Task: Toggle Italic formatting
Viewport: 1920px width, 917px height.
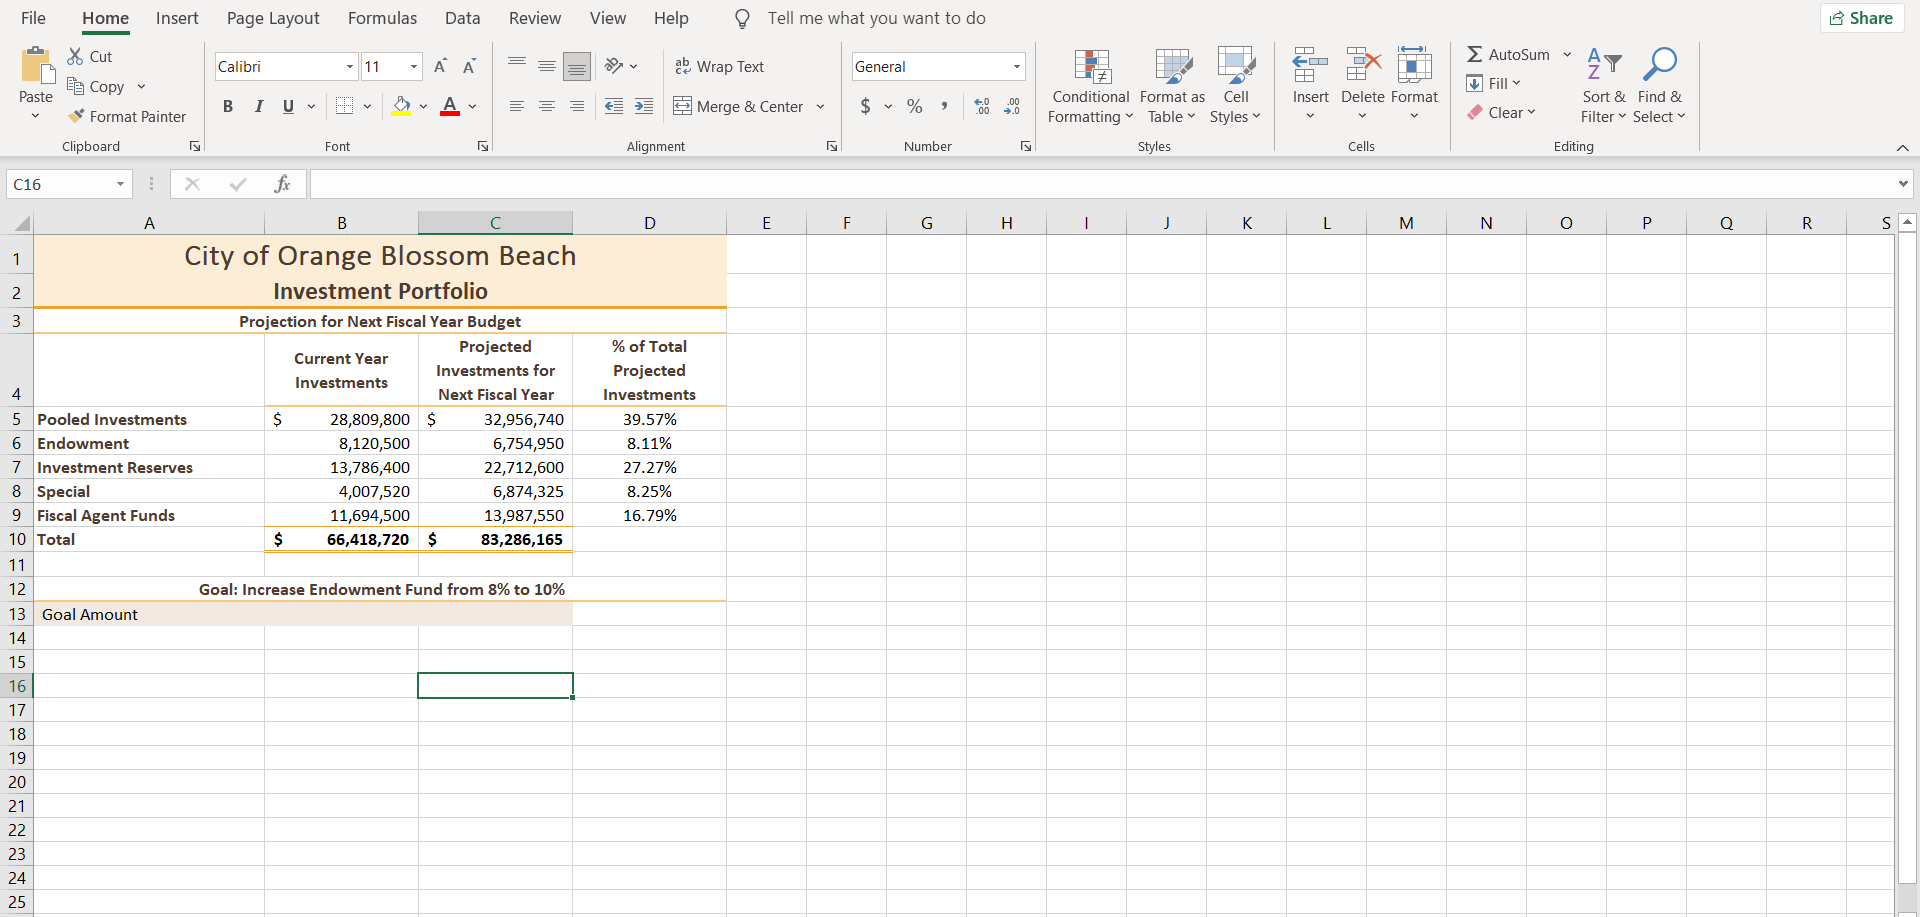Action: [x=258, y=106]
